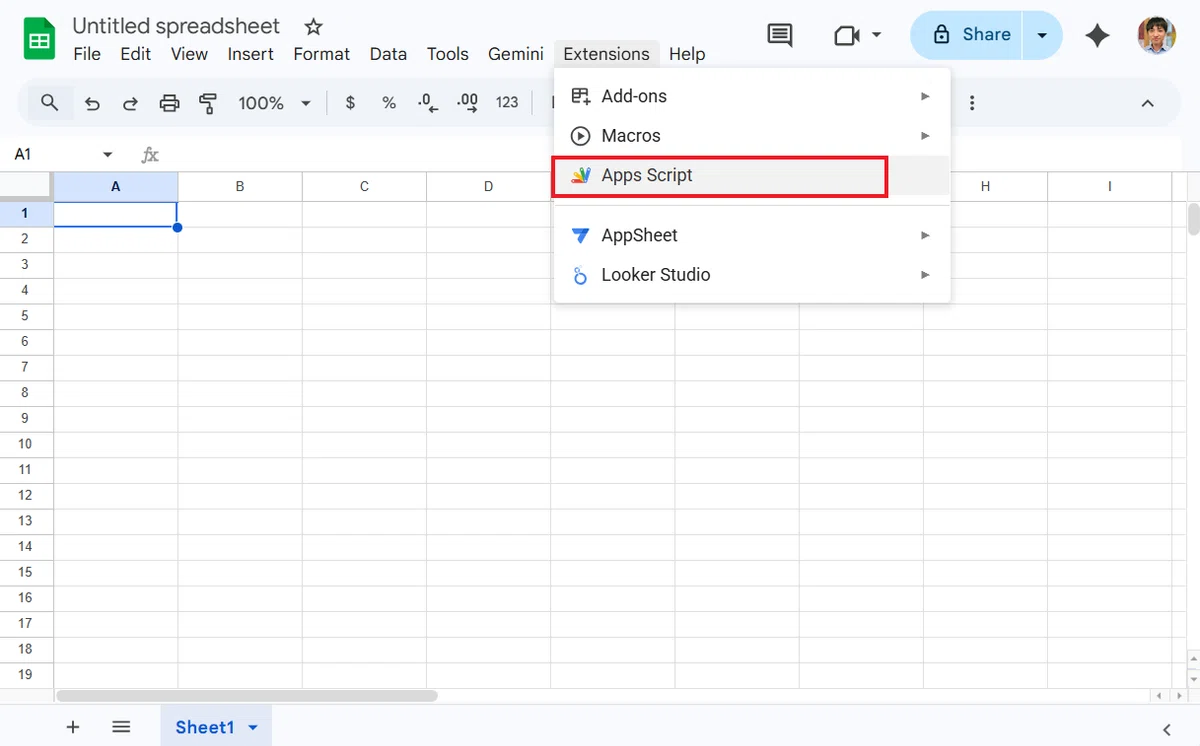Select the paint format tool

(208, 103)
